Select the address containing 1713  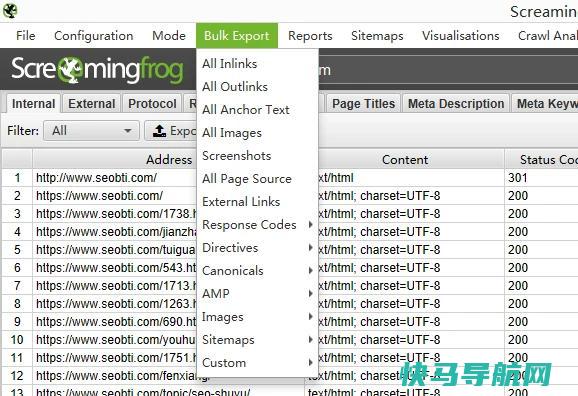click(x=116, y=286)
